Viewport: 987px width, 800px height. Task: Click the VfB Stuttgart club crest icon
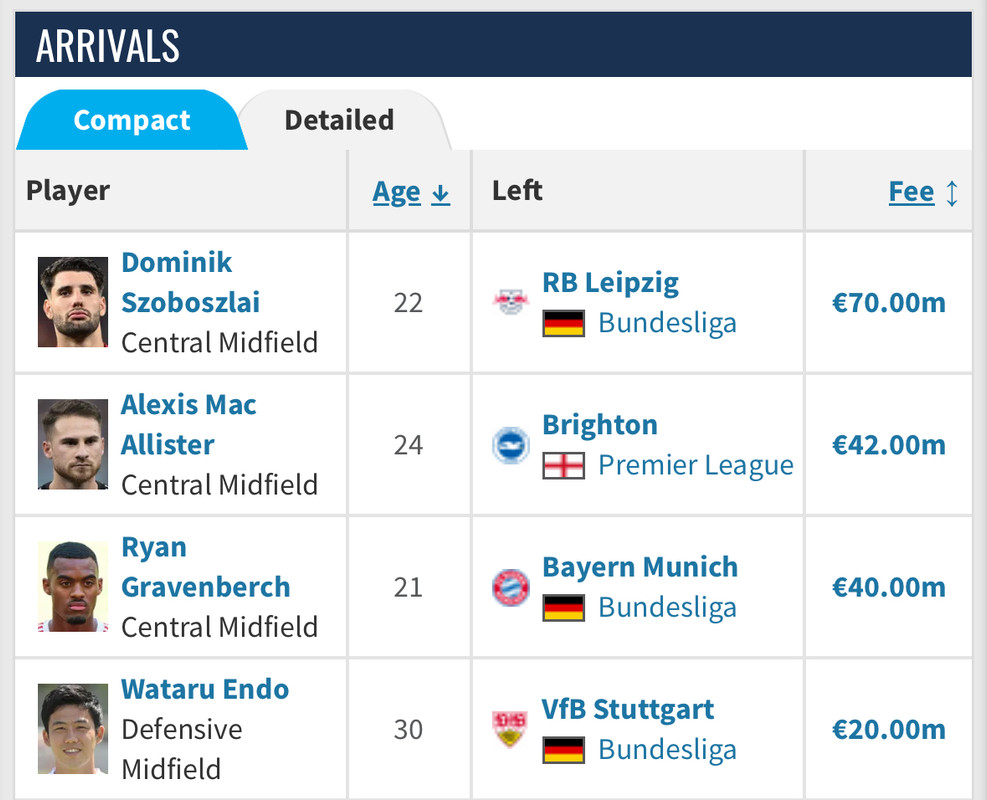pos(510,729)
